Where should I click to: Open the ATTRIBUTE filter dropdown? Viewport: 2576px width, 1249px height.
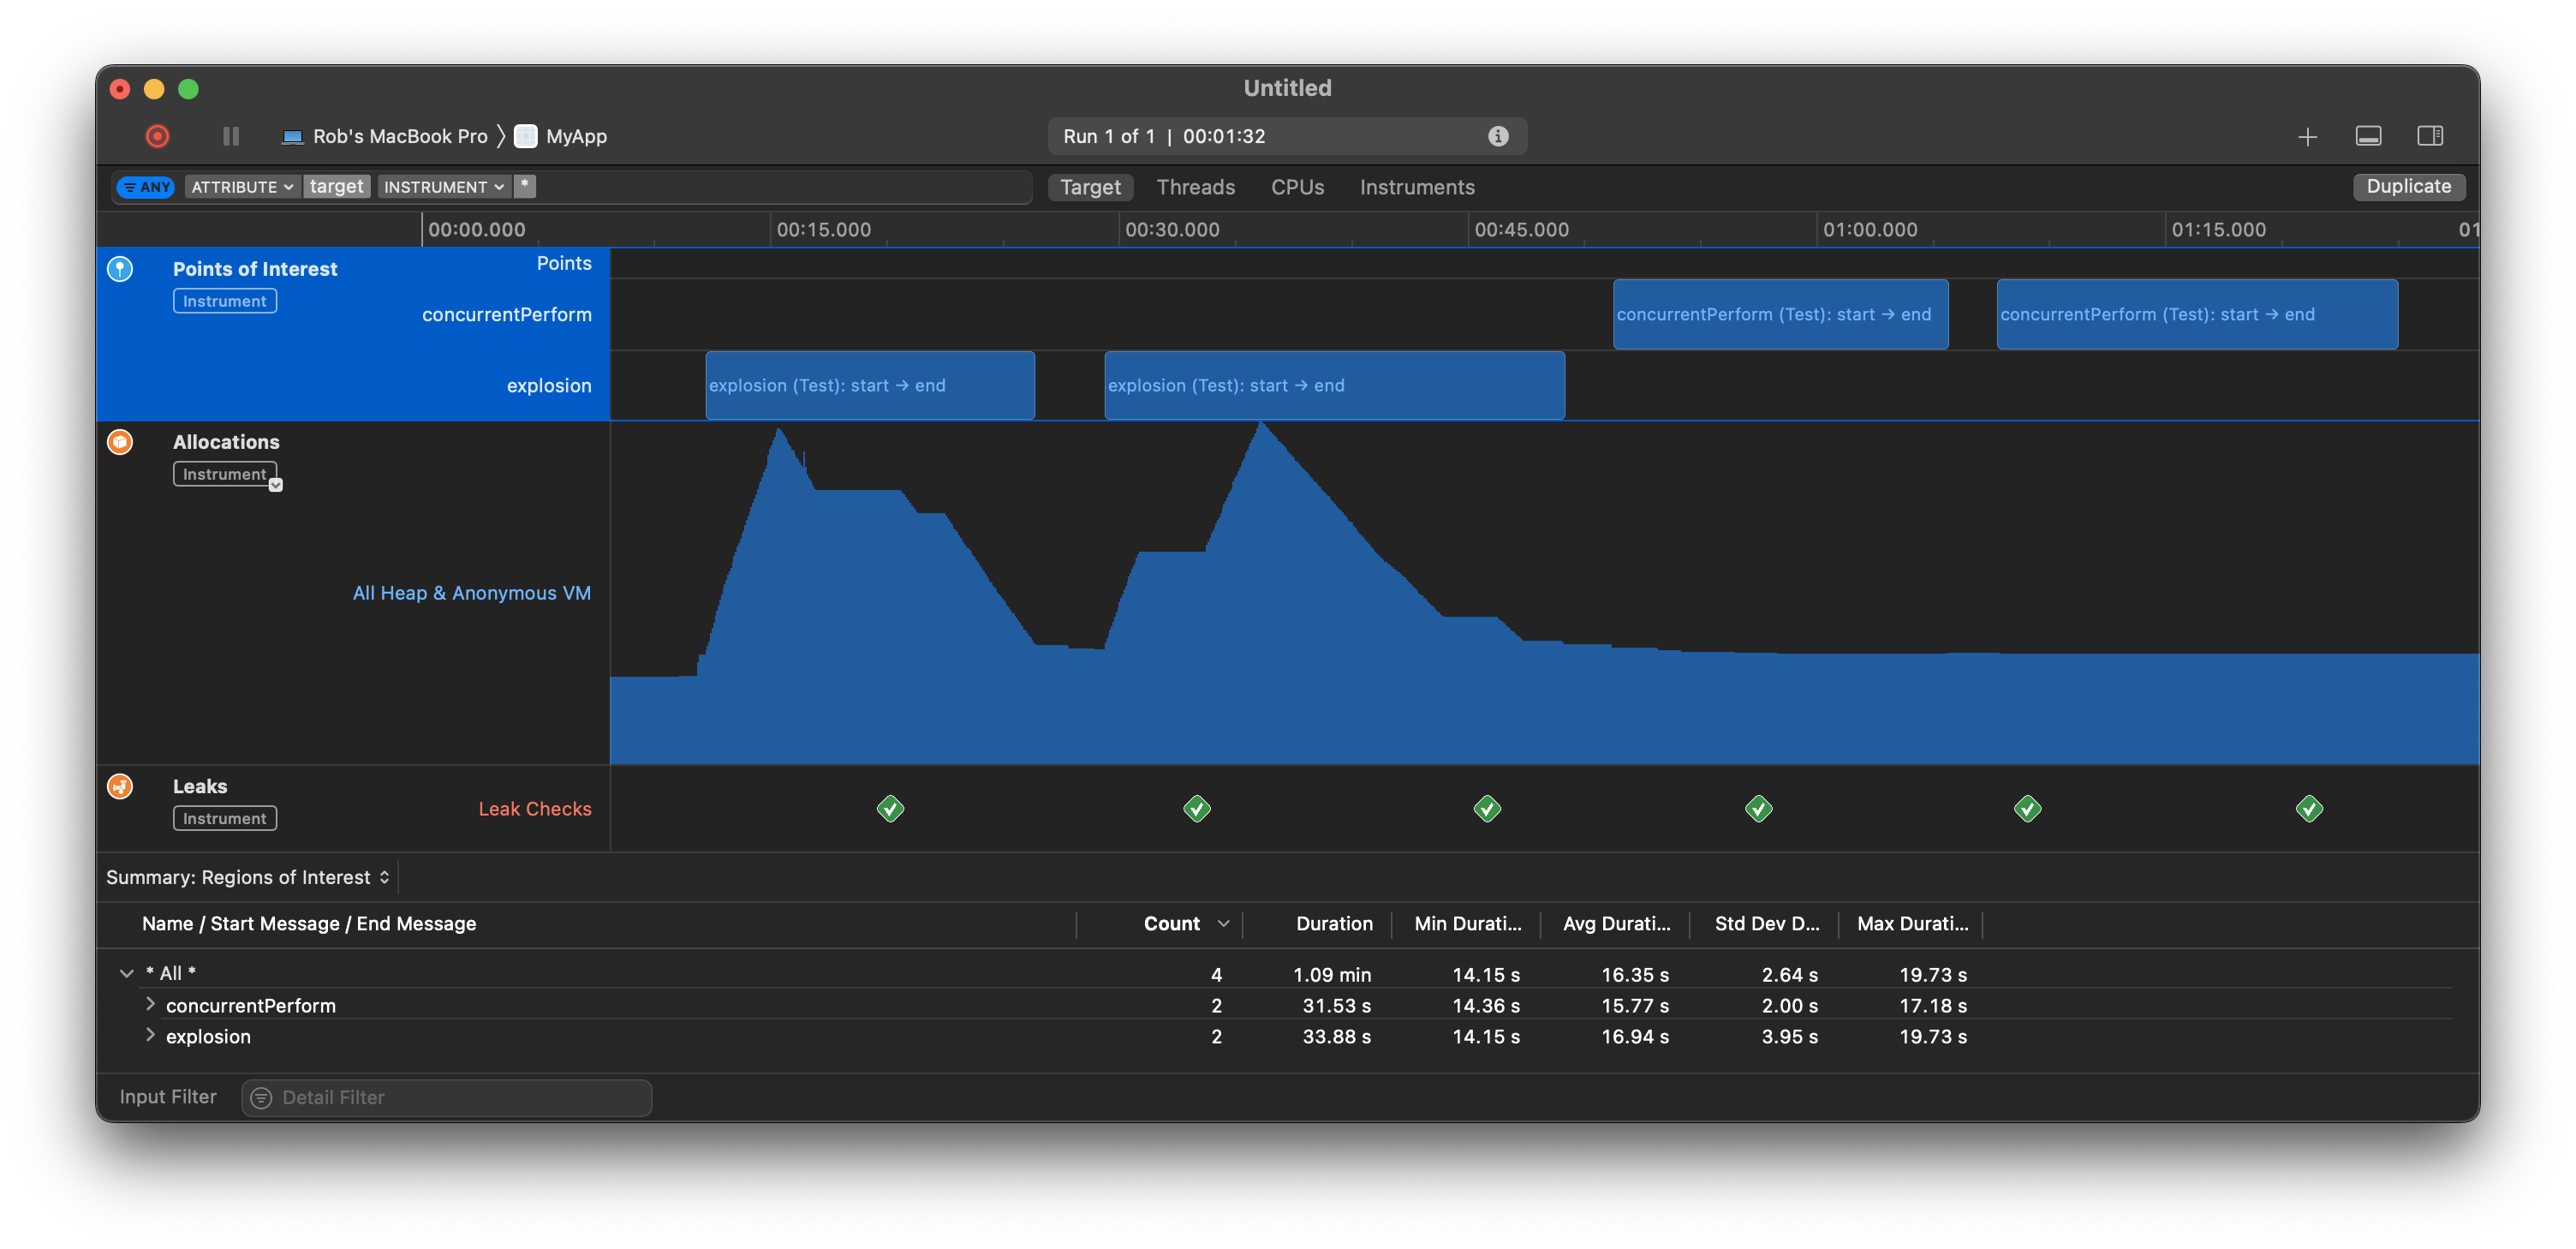pos(242,187)
